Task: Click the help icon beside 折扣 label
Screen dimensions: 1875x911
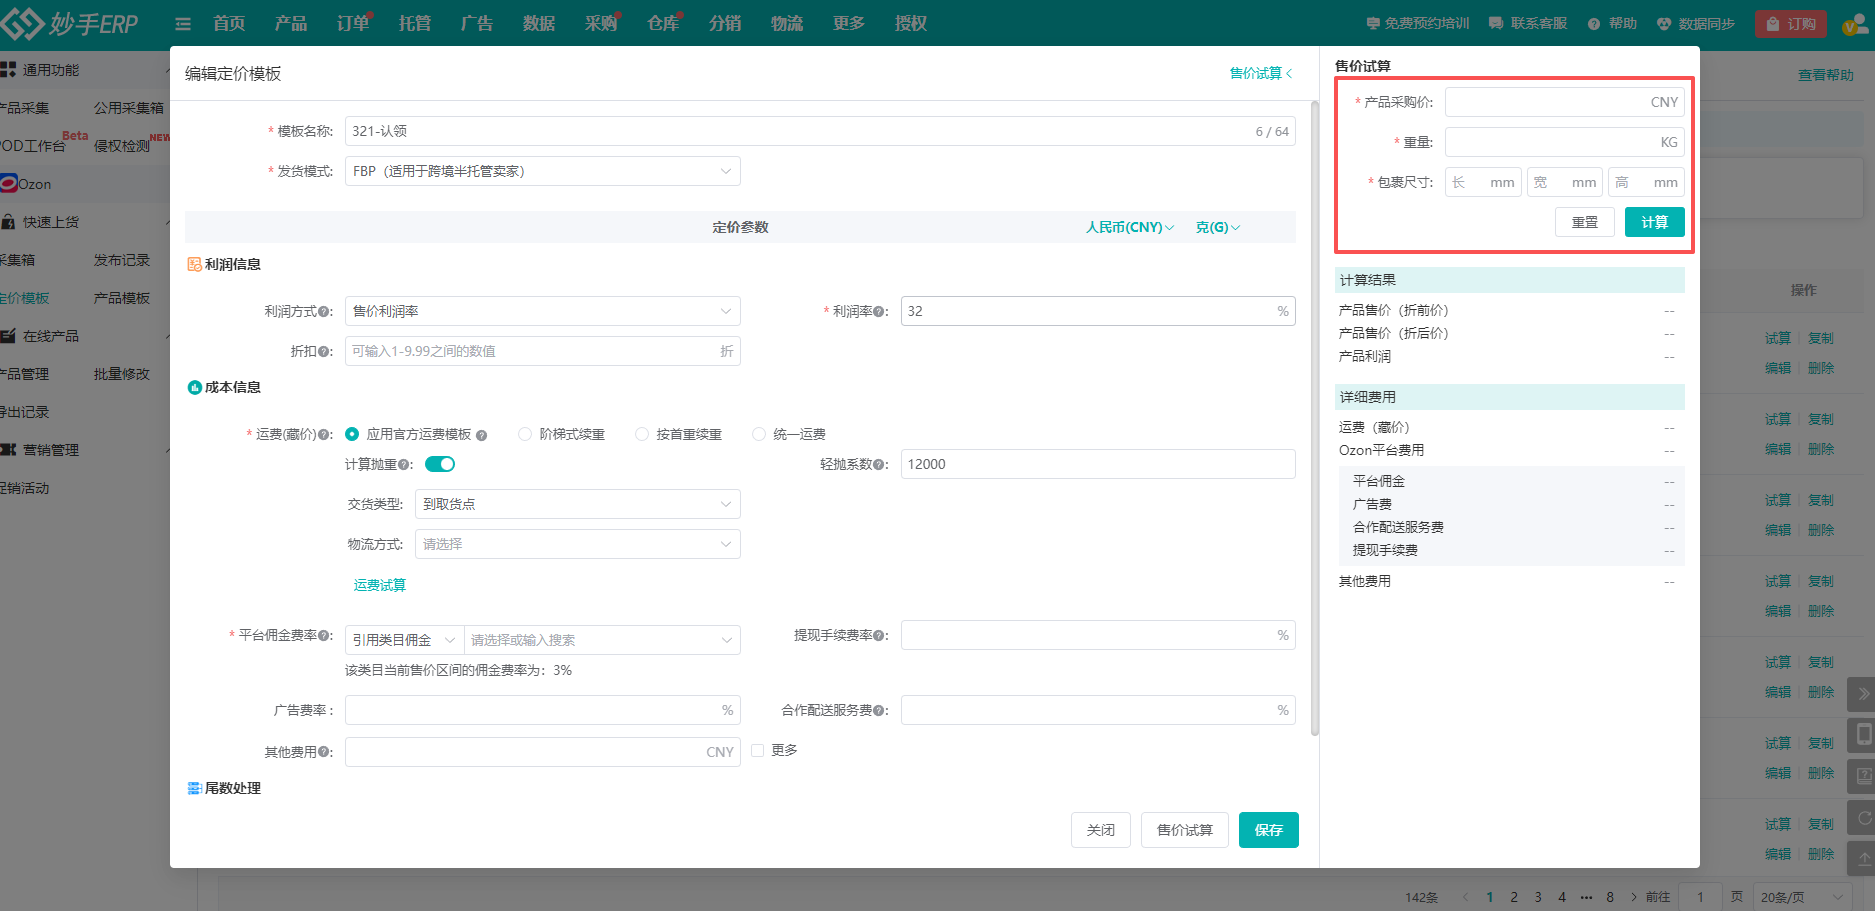Action: coord(325,352)
